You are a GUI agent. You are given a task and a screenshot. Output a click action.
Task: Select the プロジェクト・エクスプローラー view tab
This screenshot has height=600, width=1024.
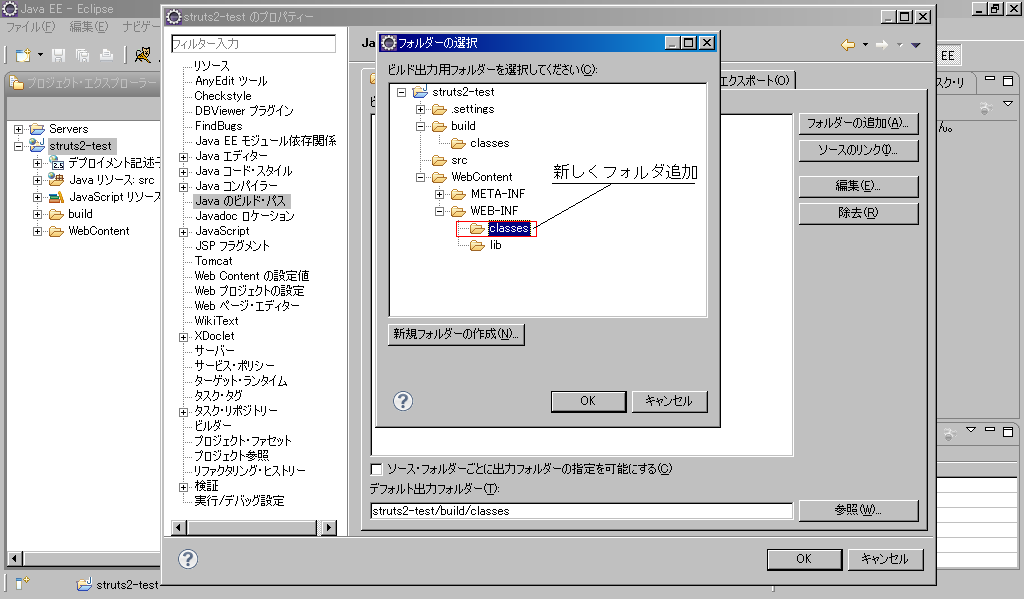point(84,83)
